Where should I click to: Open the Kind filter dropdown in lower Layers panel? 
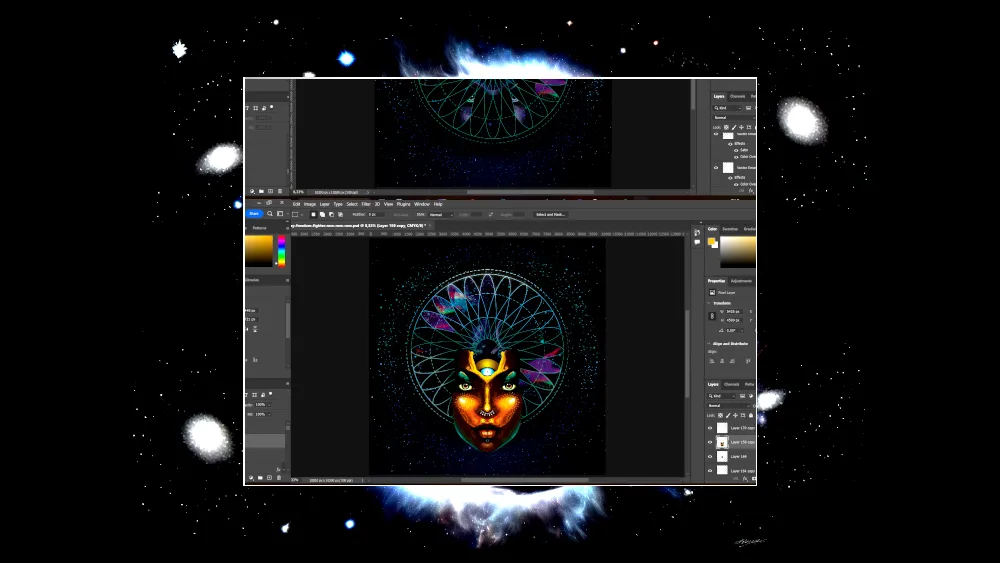[721, 396]
